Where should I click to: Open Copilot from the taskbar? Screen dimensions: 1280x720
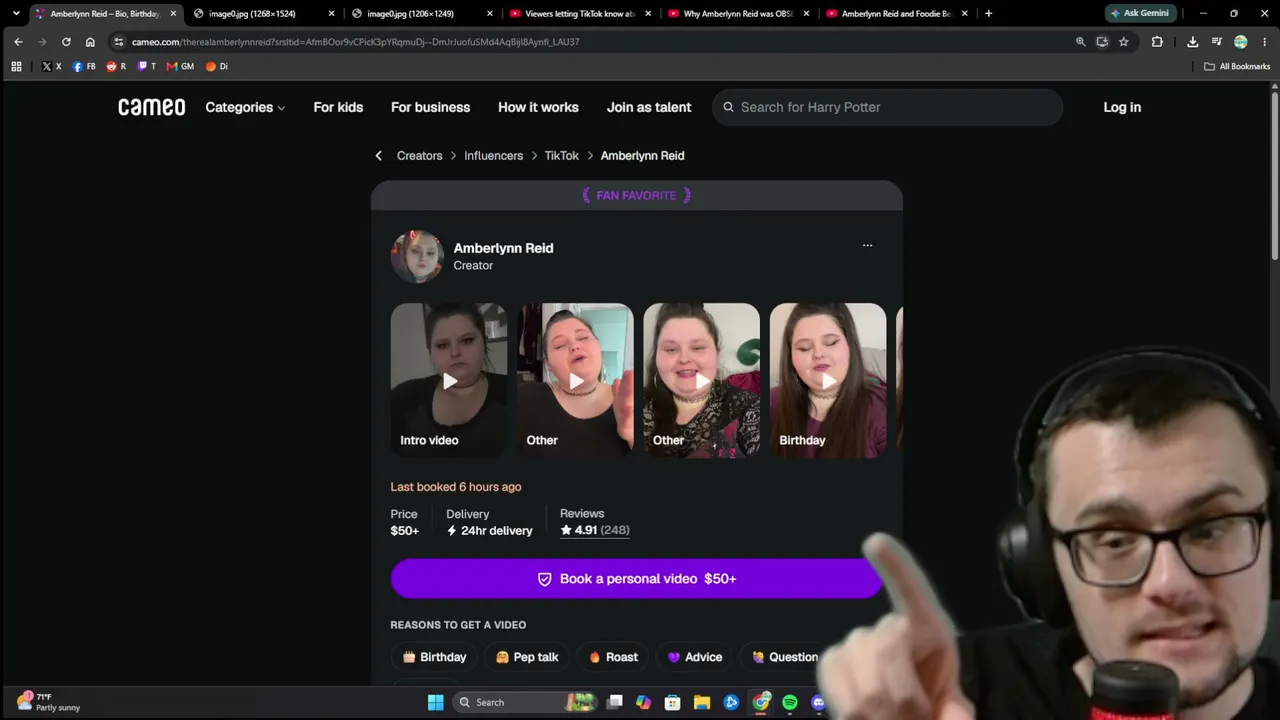[x=643, y=702]
